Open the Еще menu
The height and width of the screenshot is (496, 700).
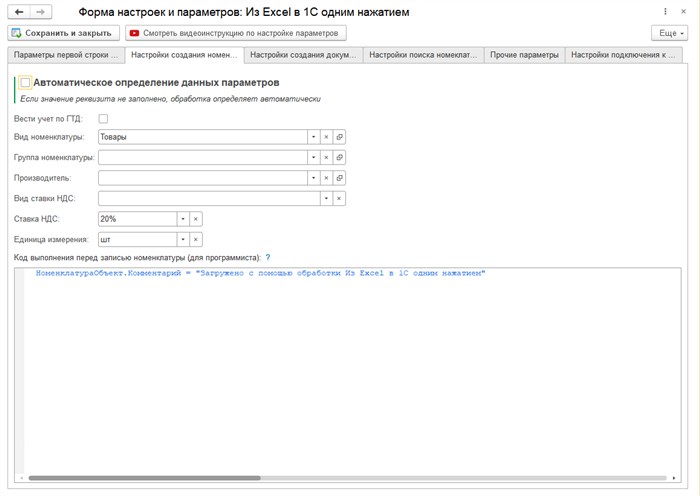tap(669, 33)
